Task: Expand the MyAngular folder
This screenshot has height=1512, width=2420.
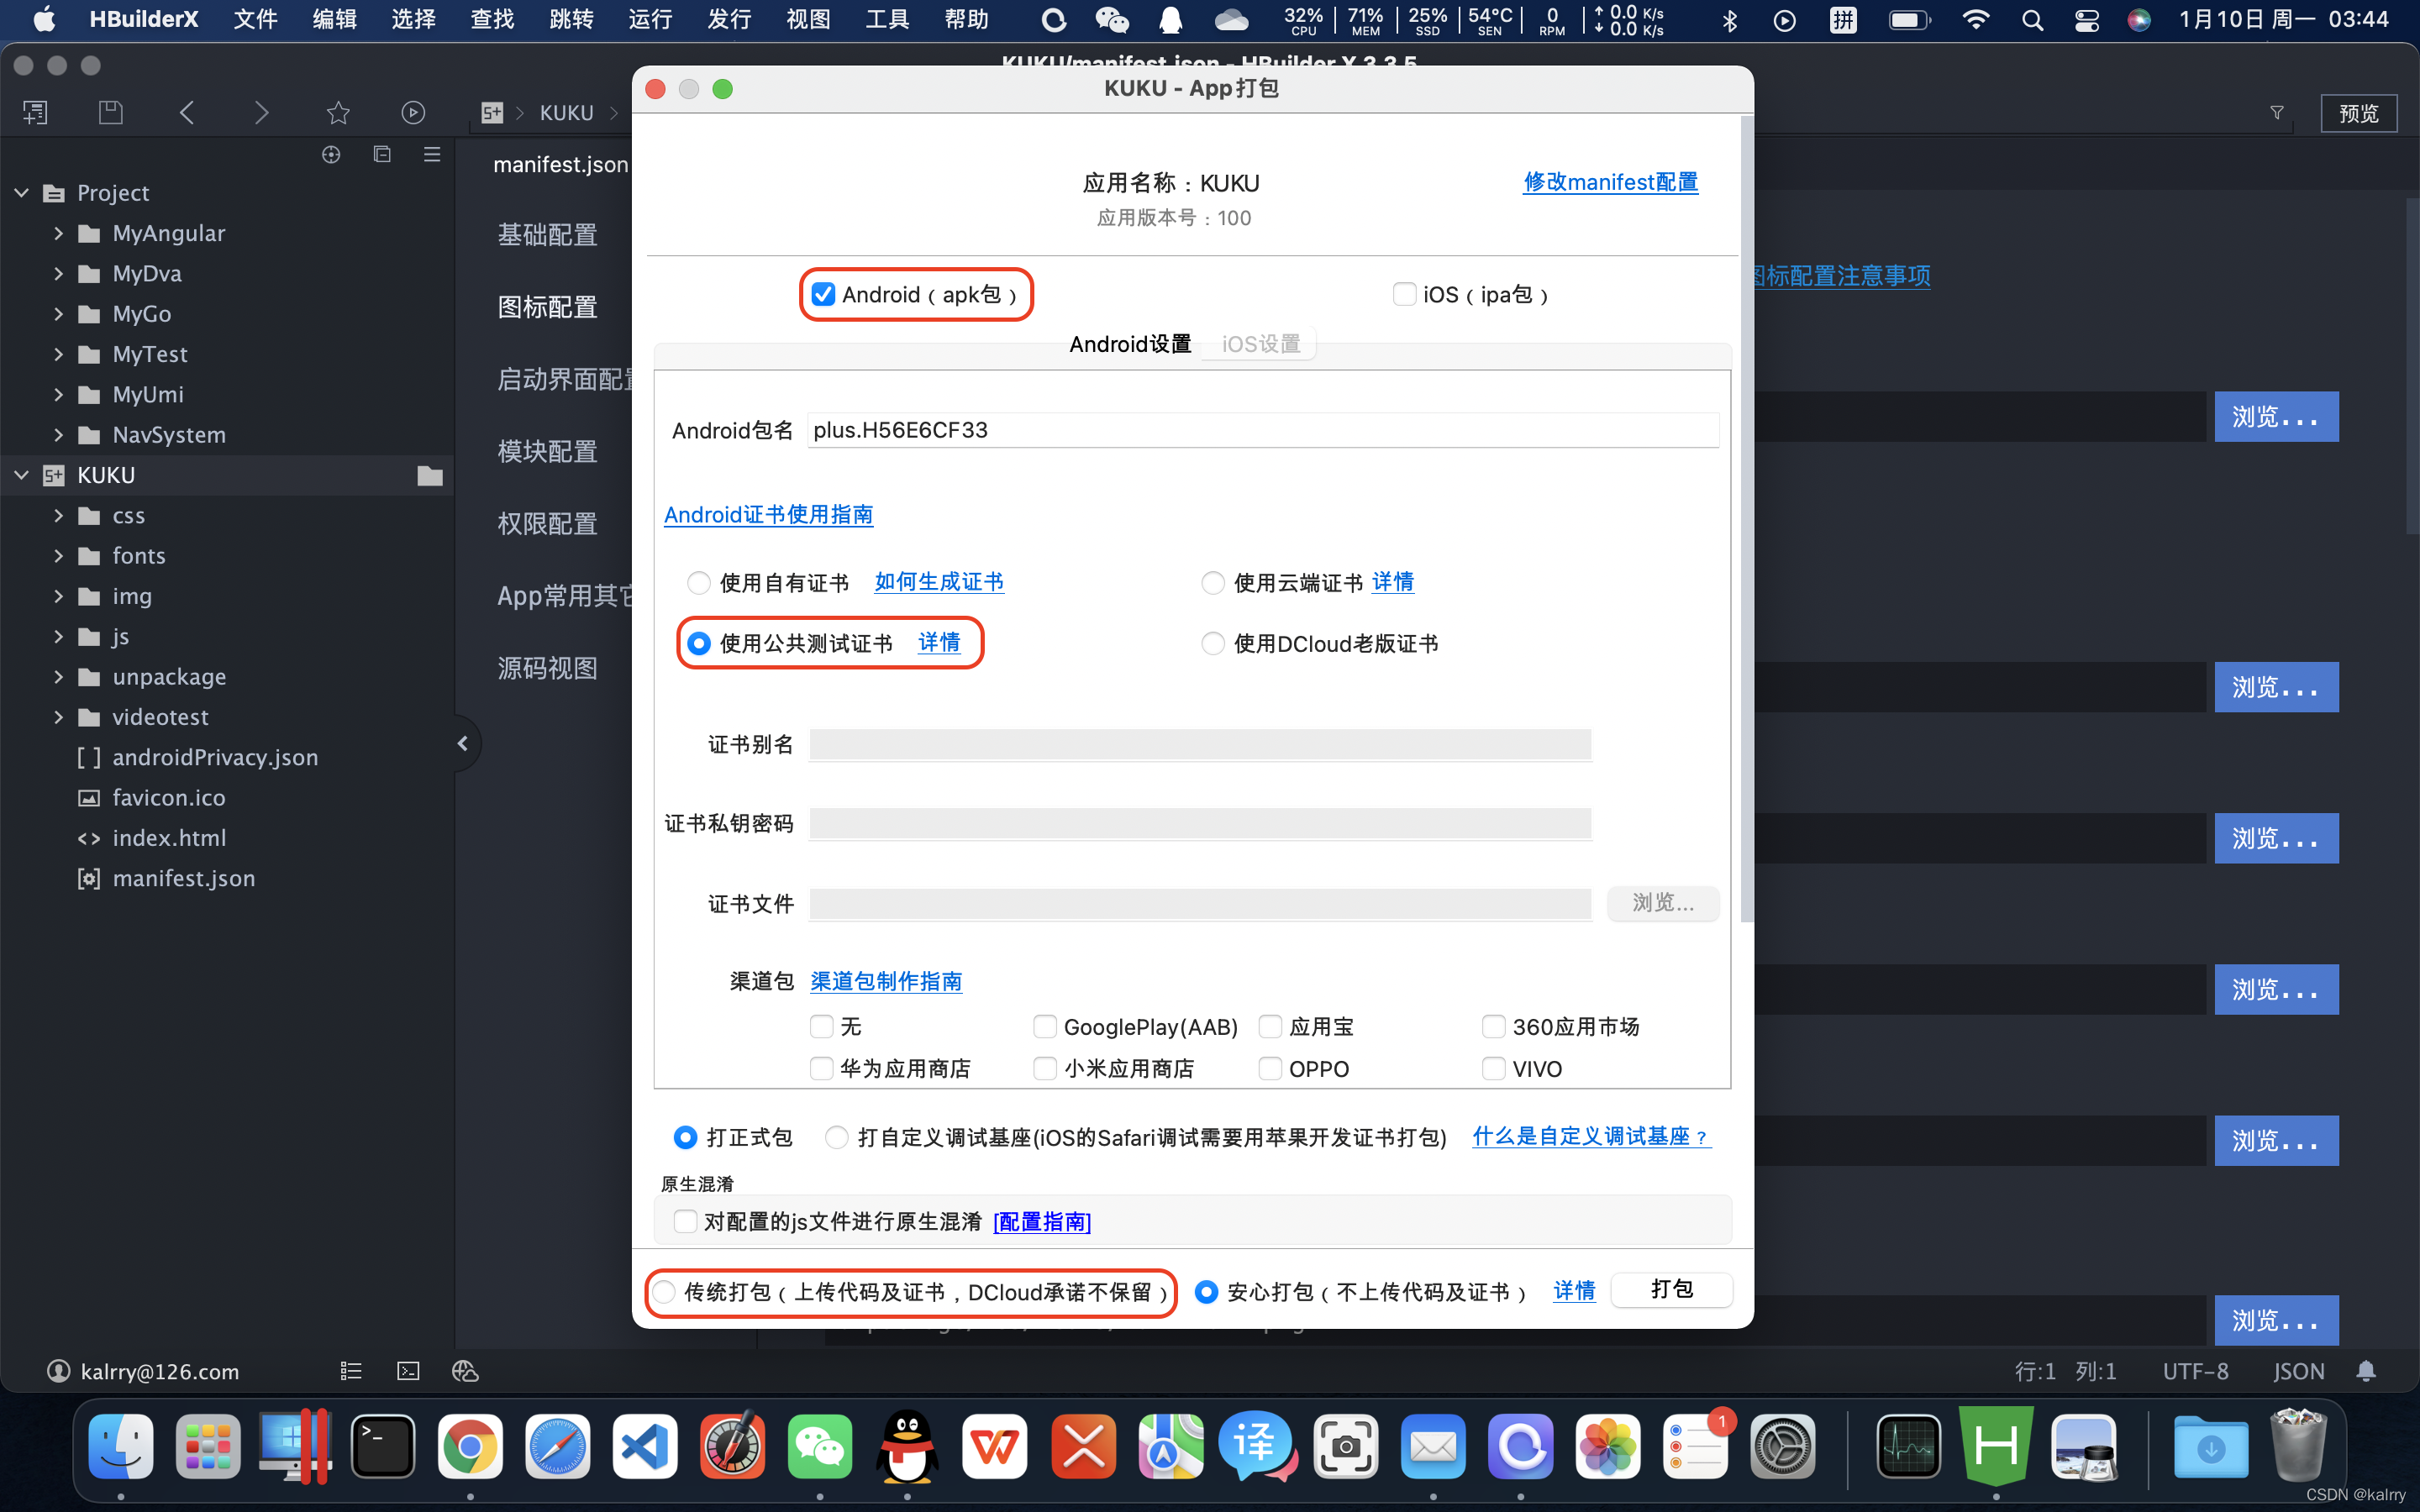Action: tap(58, 233)
